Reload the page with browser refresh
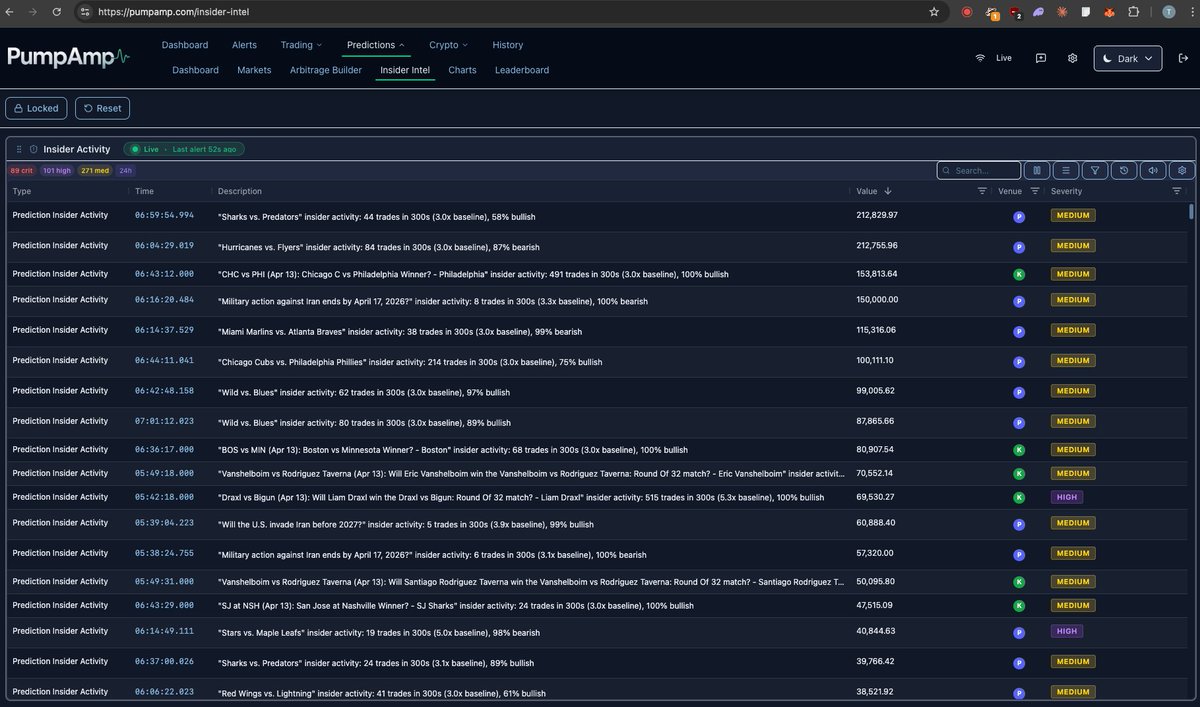The width and height of the screenshot is (1200, 707). 58,12
